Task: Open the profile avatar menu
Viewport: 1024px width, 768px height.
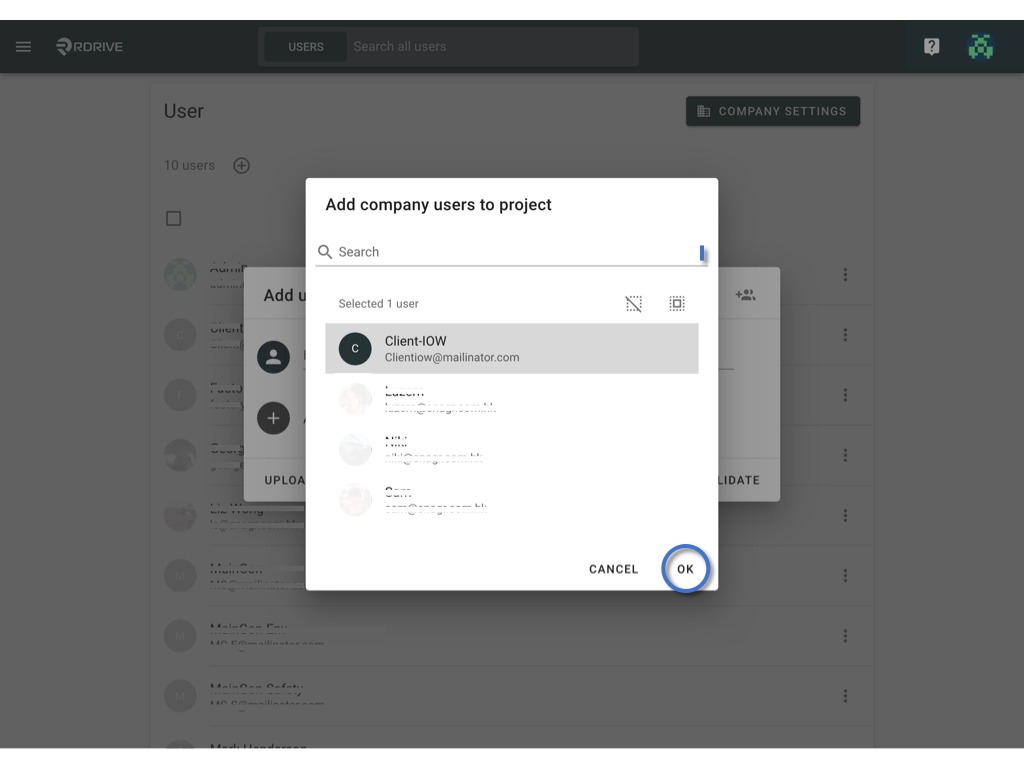Action: pos(980,46)
